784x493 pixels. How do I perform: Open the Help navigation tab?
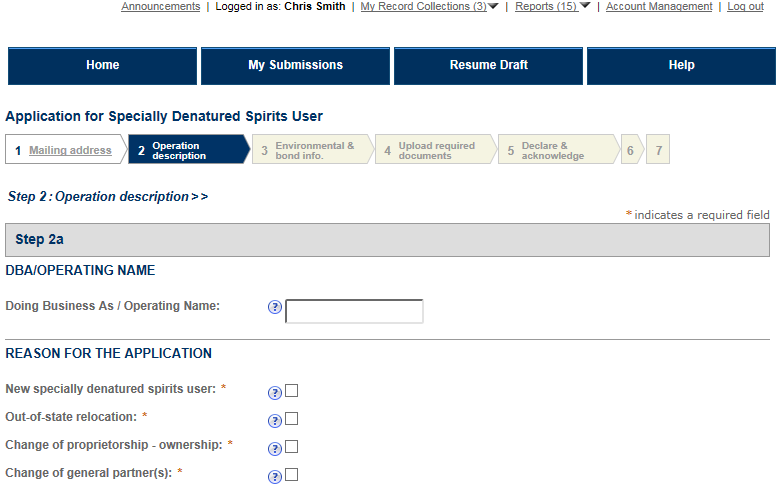682,65
